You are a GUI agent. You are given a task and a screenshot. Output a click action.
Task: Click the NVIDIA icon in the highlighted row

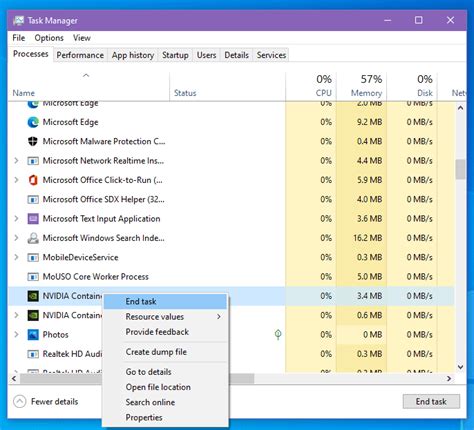[x=33, y=296]
